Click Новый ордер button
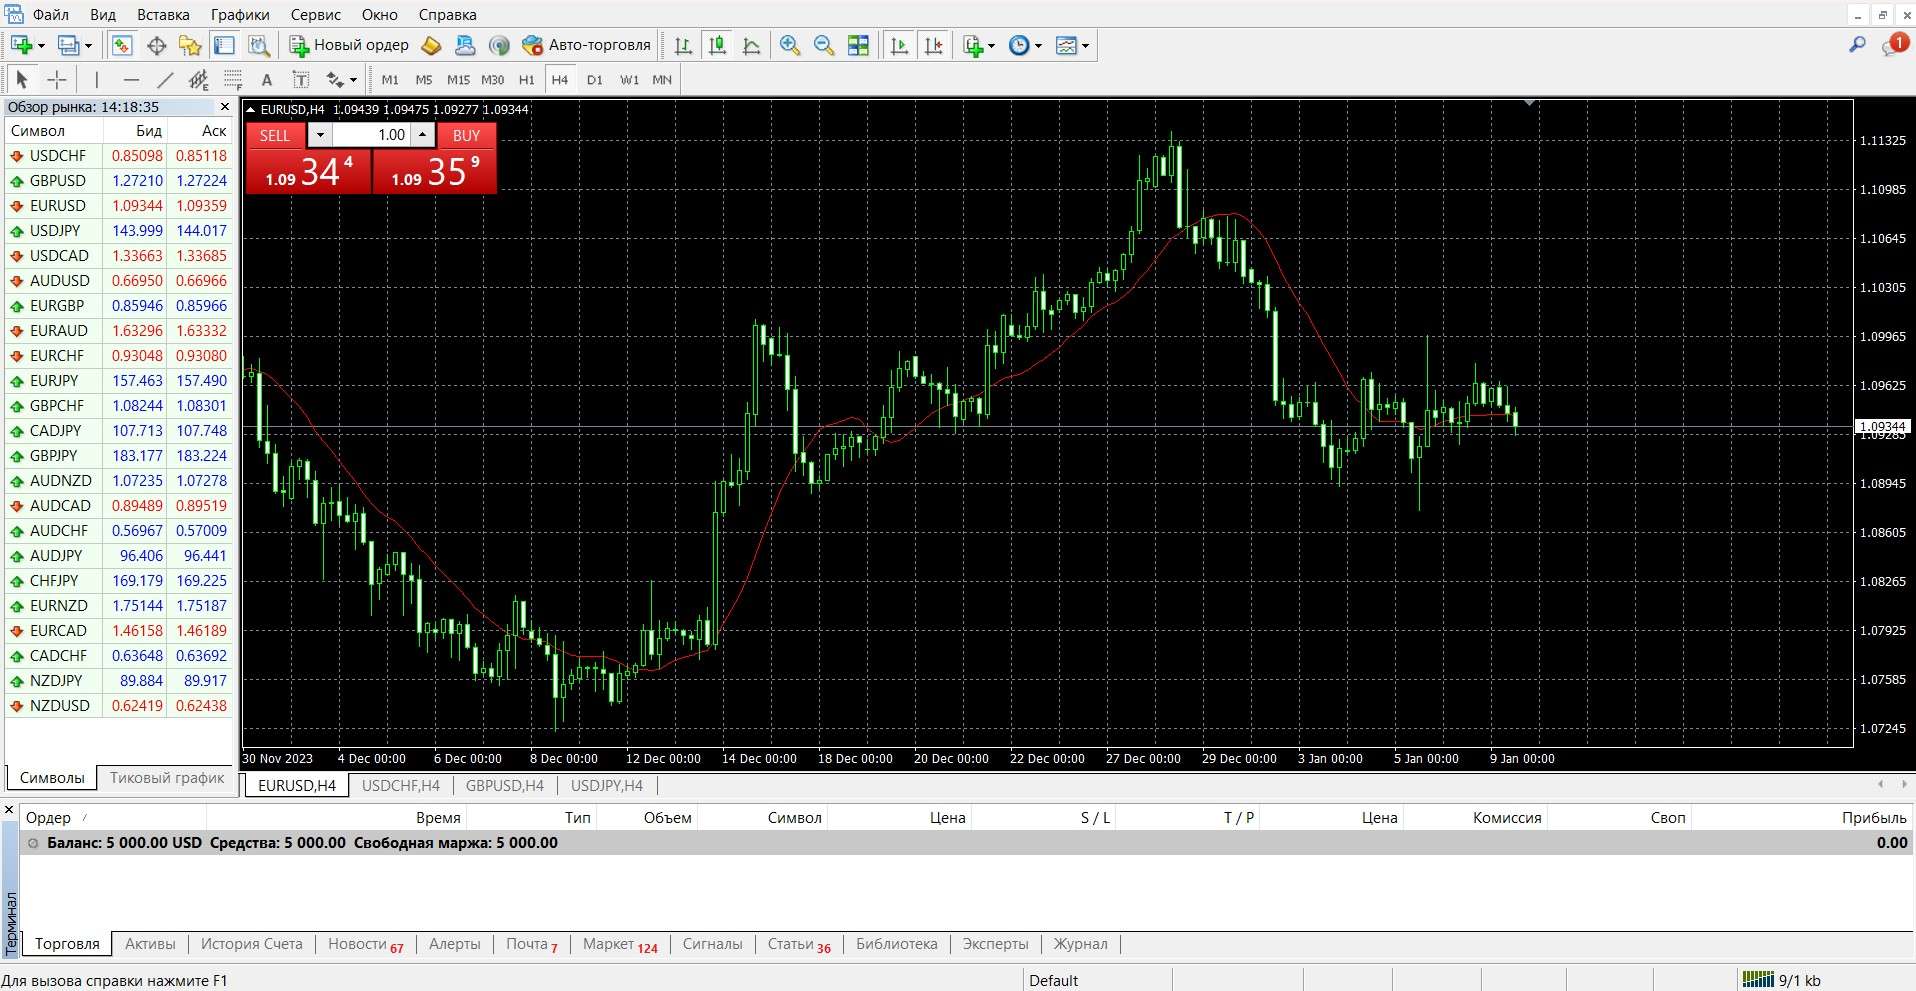 (x=349, y=45)
